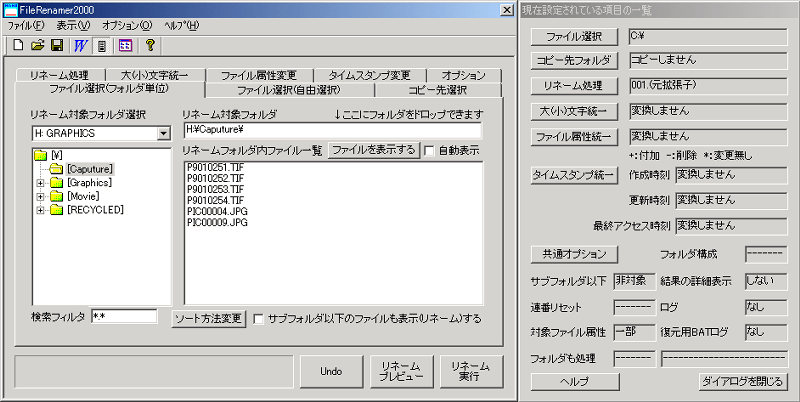Select the [RECYCLED] folder label

[x=95, y=210]
